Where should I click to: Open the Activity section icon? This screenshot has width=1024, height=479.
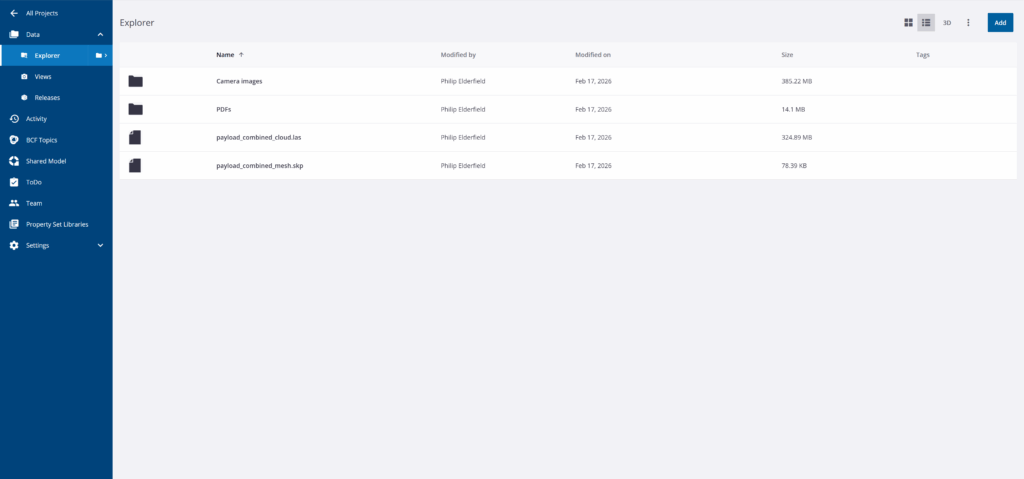click(x=14, y=118)
